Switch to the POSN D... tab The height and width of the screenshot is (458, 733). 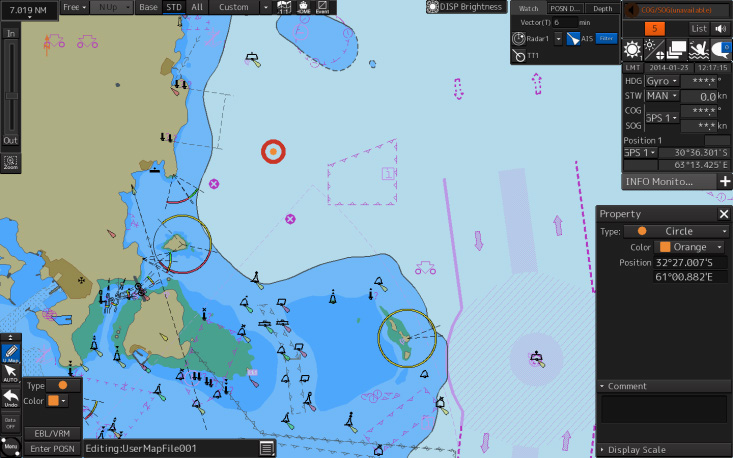(x=565, y=8)
